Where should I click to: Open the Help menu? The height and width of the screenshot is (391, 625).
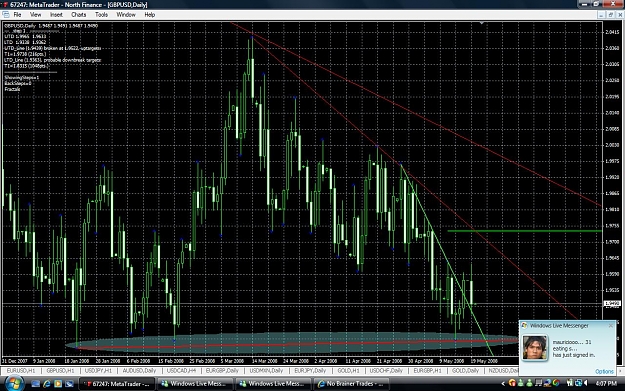[x=149, y=15]
